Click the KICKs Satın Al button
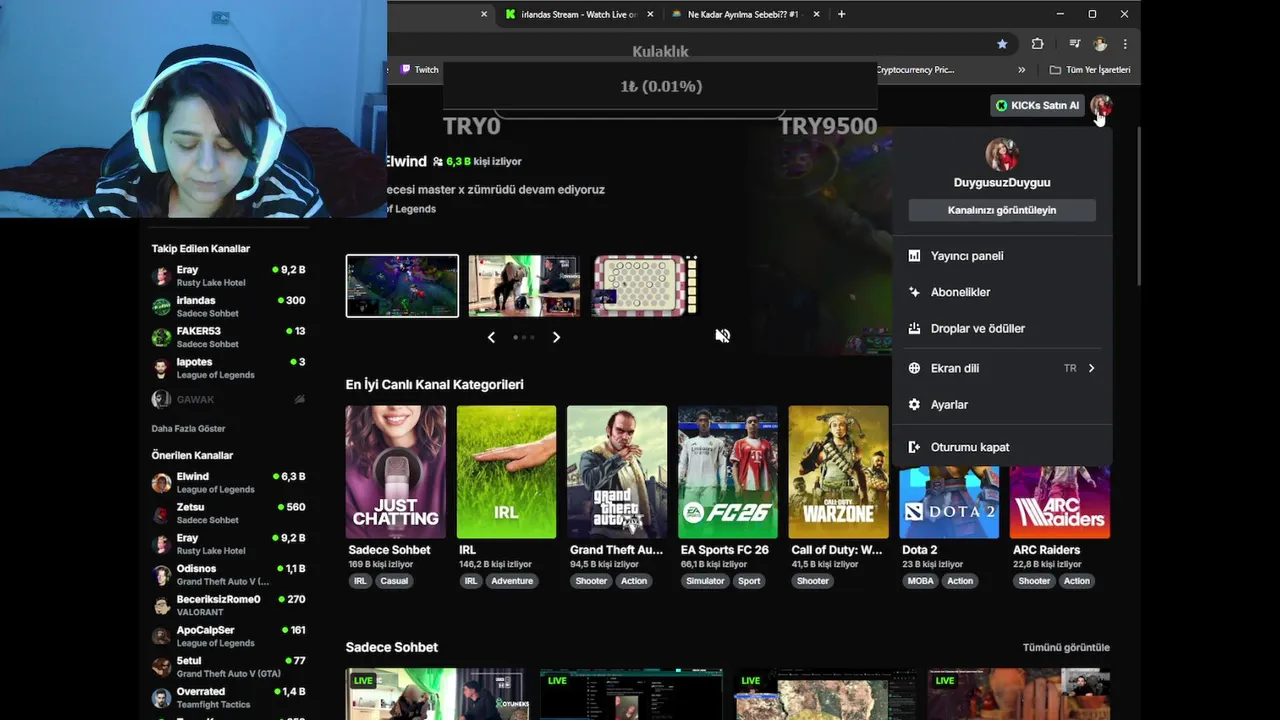1280x720 pixels. (1037, 105)
